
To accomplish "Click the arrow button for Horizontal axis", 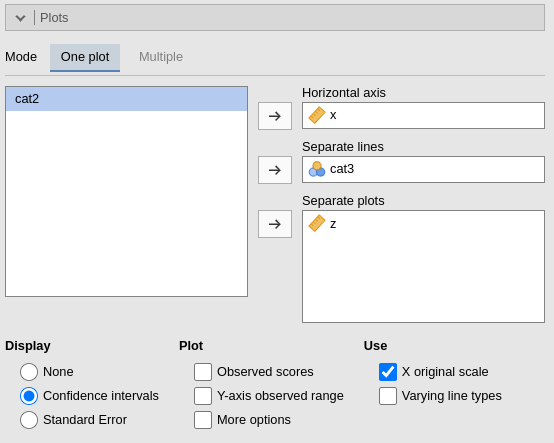I will (x=275, y=116).
